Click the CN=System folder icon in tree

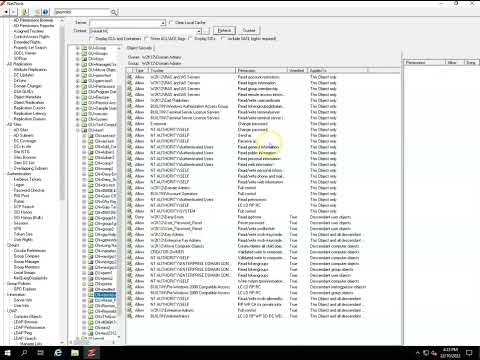[84, 119]
